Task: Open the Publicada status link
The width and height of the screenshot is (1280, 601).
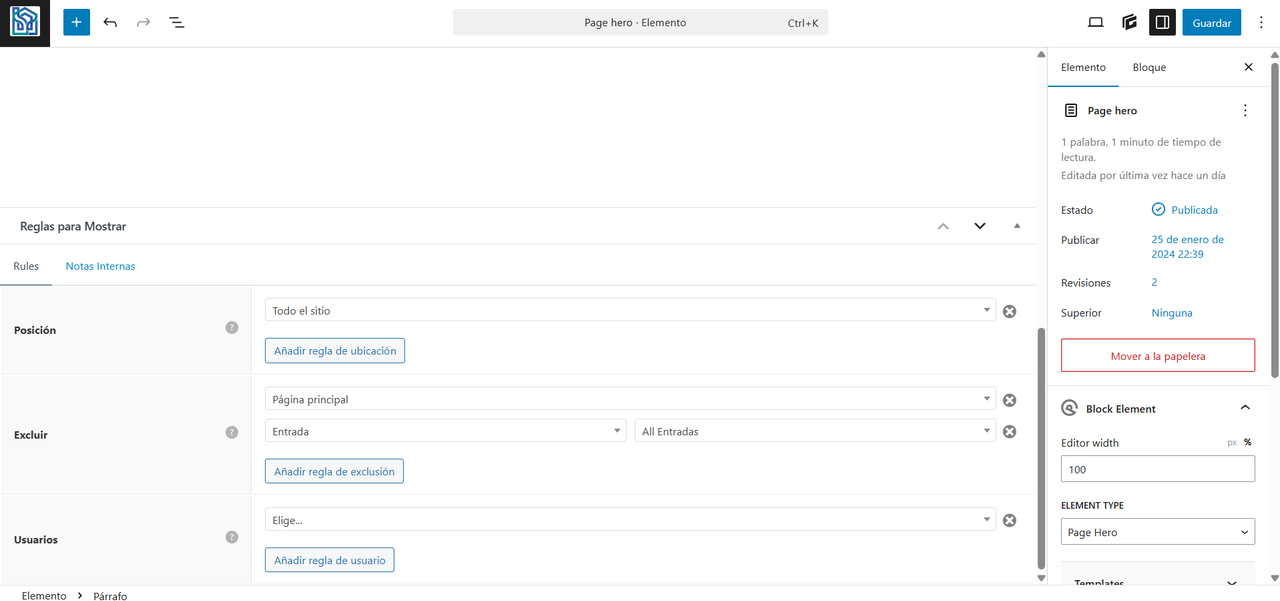Action: (1185, 210)
